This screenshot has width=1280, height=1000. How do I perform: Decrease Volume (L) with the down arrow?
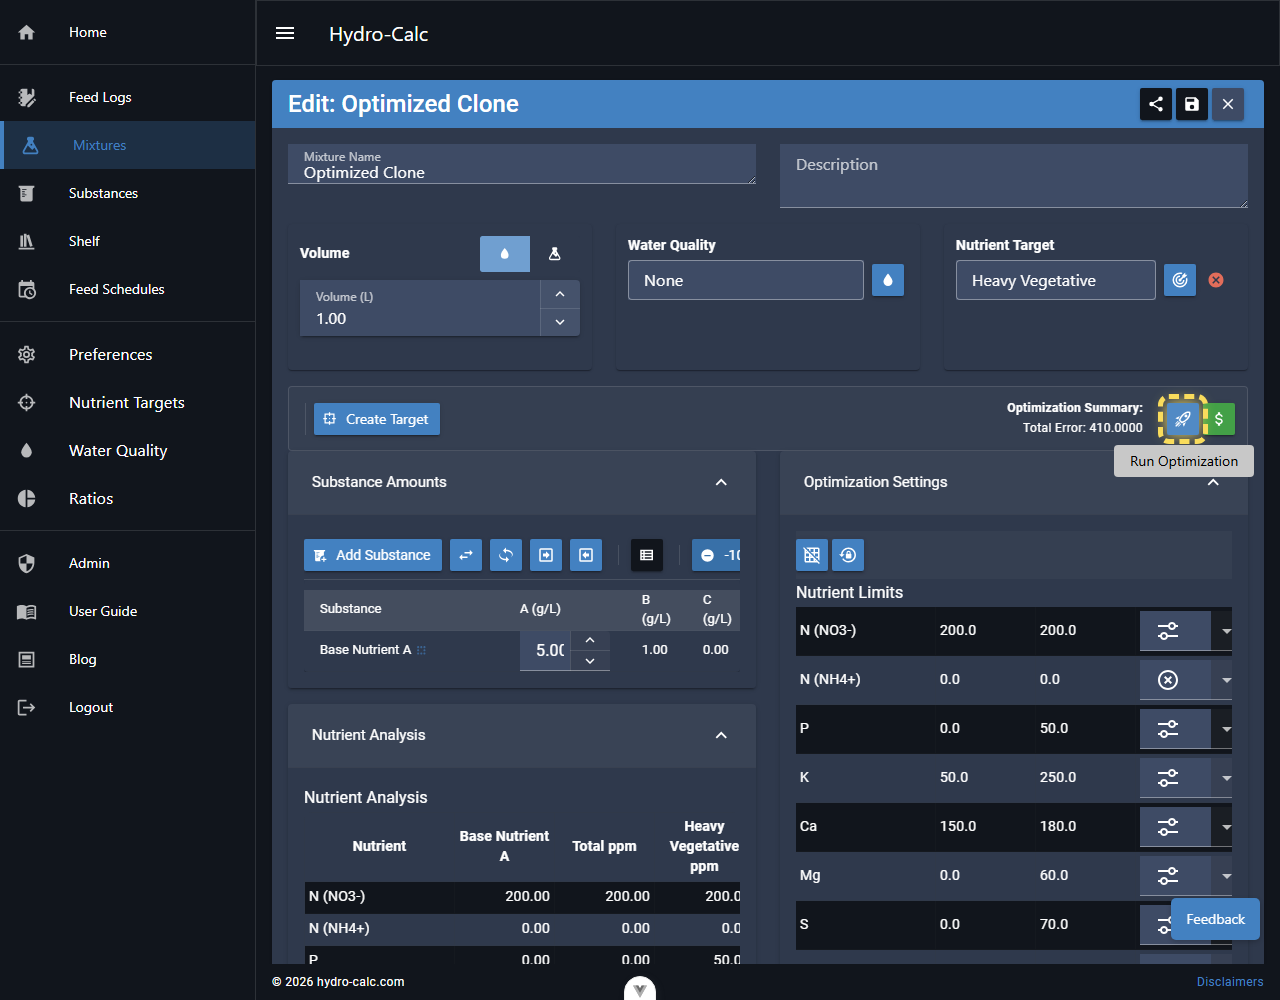(560, 322)
